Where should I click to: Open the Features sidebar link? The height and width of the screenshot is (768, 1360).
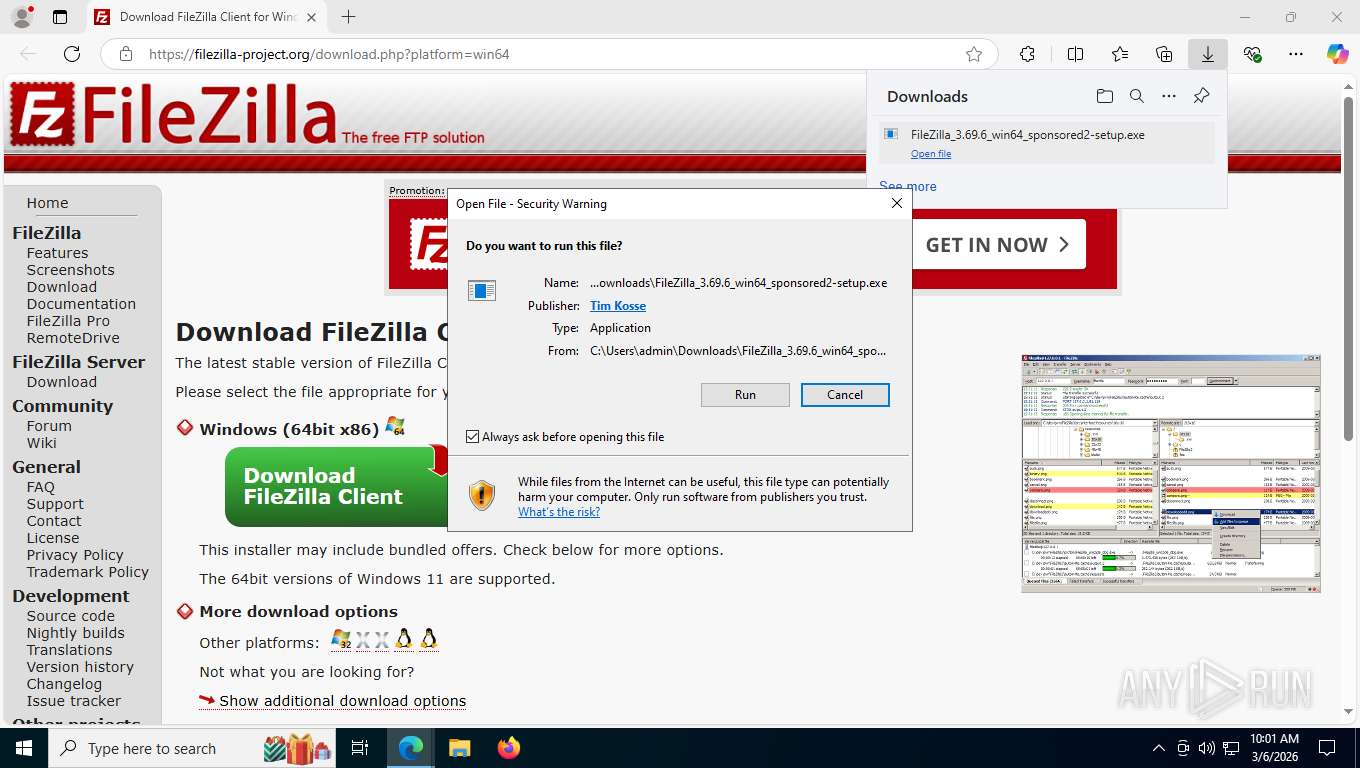pyautogui.click(x=57, y=253)
